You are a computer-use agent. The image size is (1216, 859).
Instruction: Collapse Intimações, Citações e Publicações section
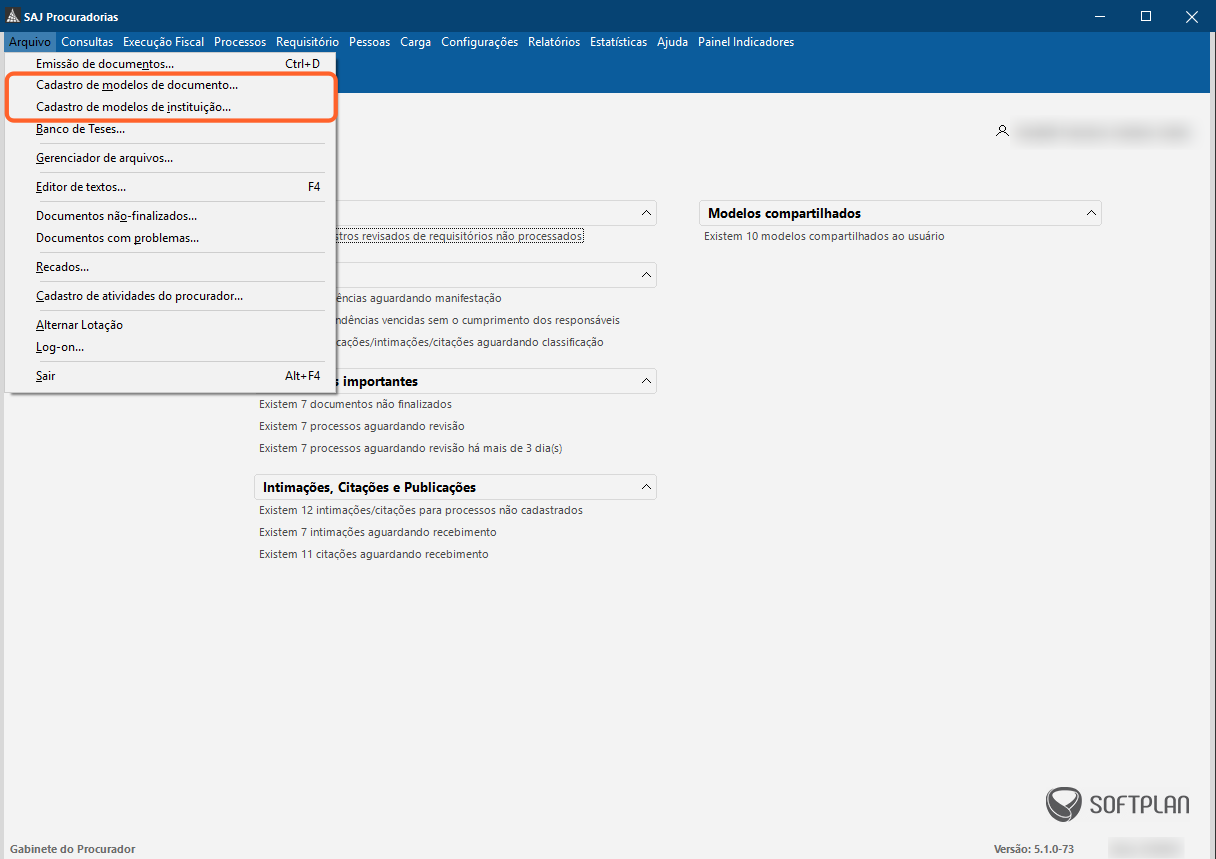646,487
